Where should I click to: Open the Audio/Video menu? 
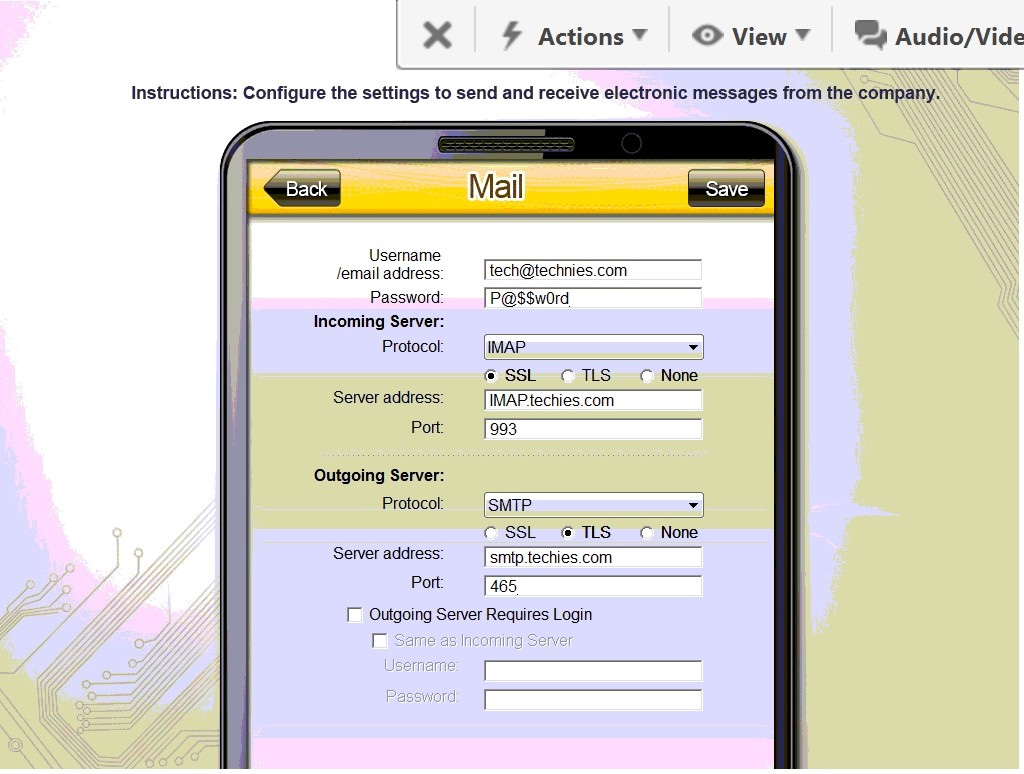[x=939, y=36]
